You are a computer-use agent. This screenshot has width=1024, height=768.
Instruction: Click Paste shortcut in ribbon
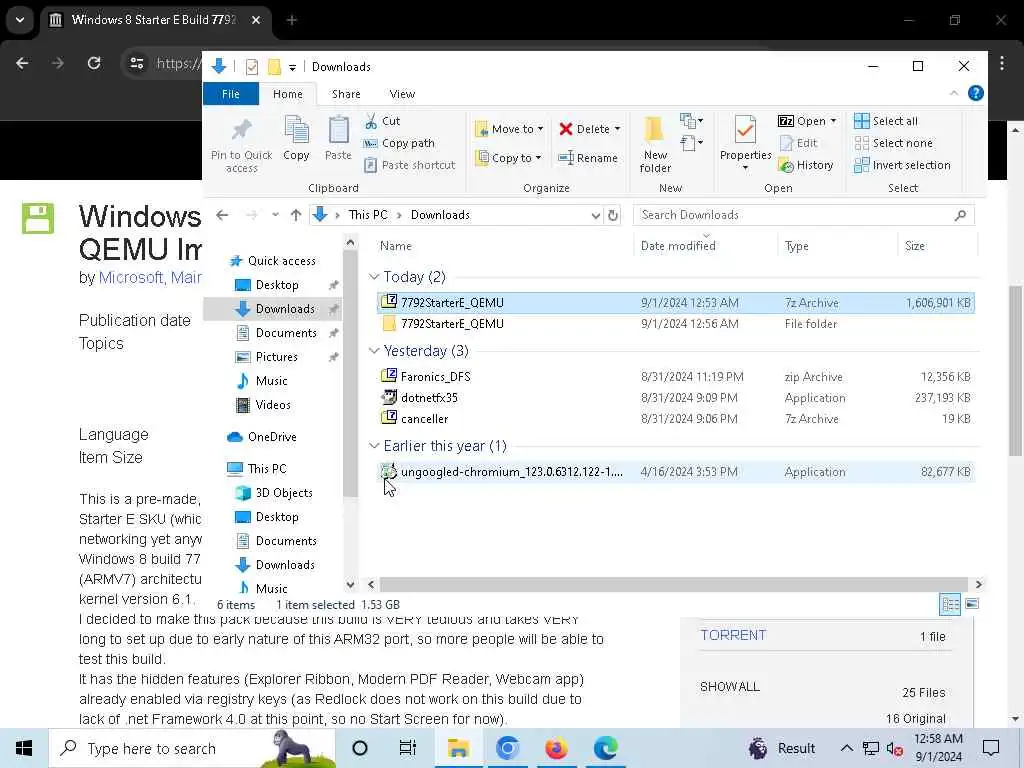409,165
